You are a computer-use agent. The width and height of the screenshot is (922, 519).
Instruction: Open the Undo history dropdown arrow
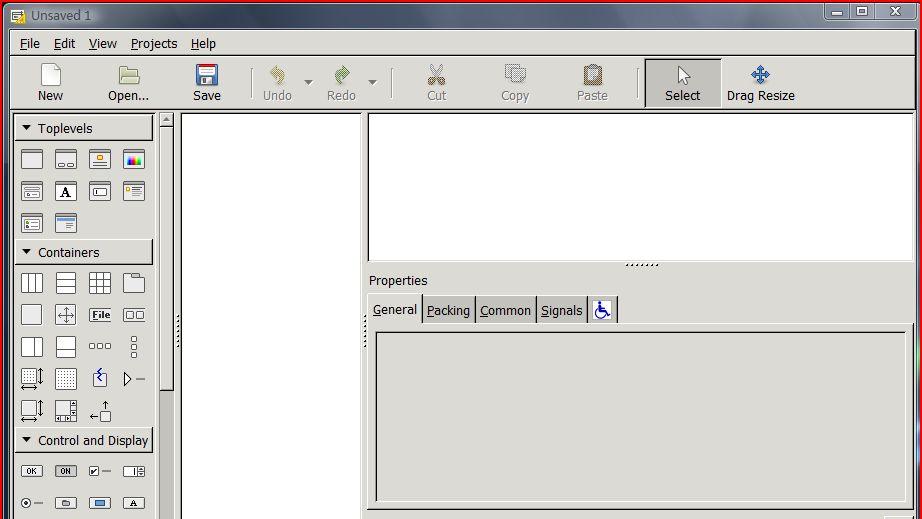point(308,83)
